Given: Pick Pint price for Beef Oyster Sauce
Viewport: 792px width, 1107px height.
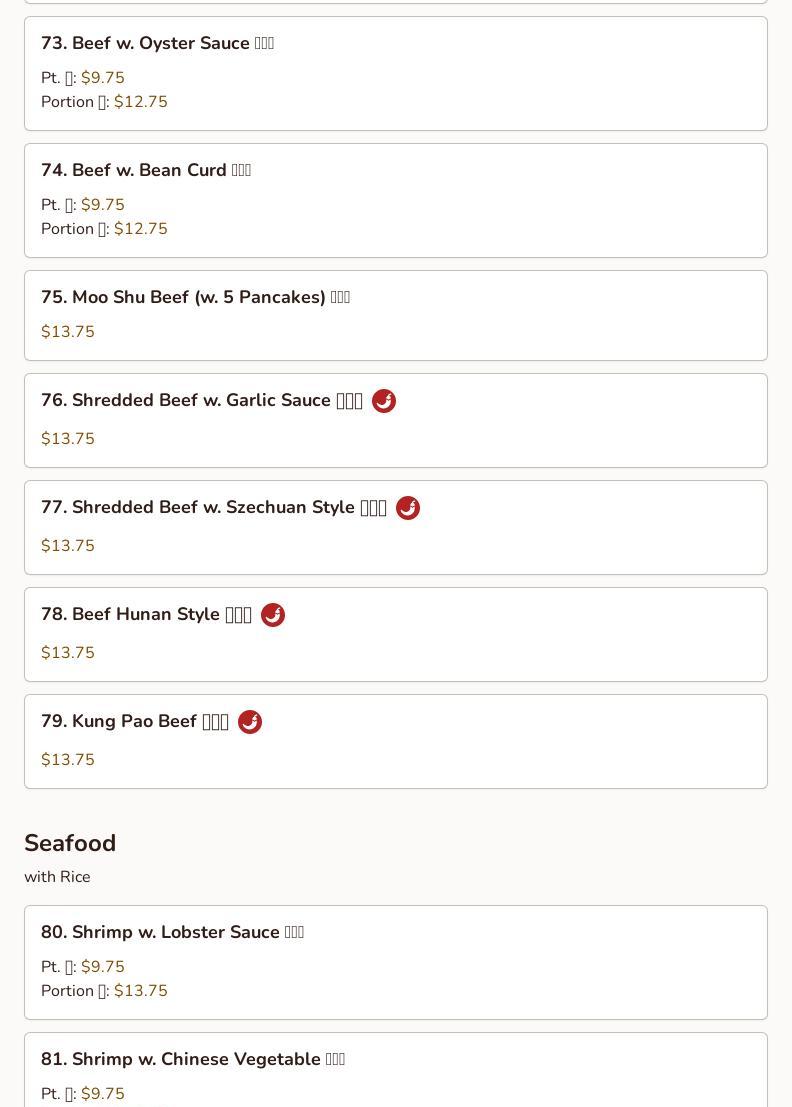Looking at the screenshot, I should pyautogui.click(x=102, y=78).
